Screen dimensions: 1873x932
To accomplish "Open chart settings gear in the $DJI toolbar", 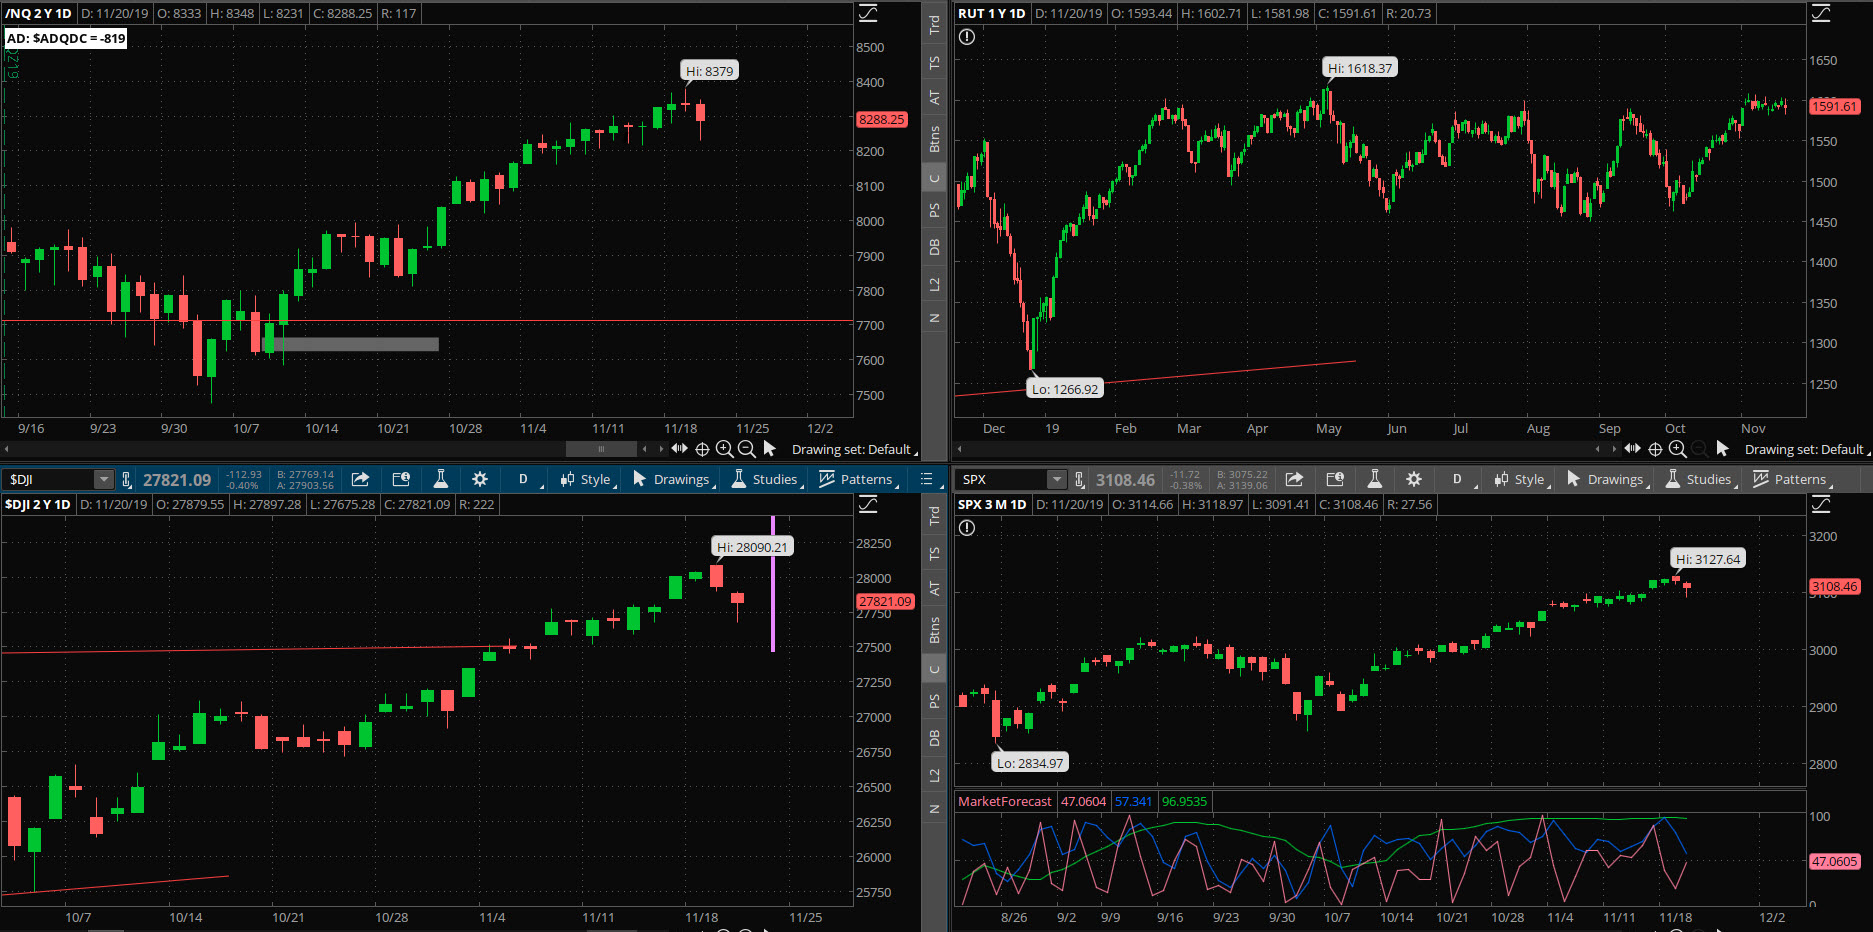I will point(480,479).
